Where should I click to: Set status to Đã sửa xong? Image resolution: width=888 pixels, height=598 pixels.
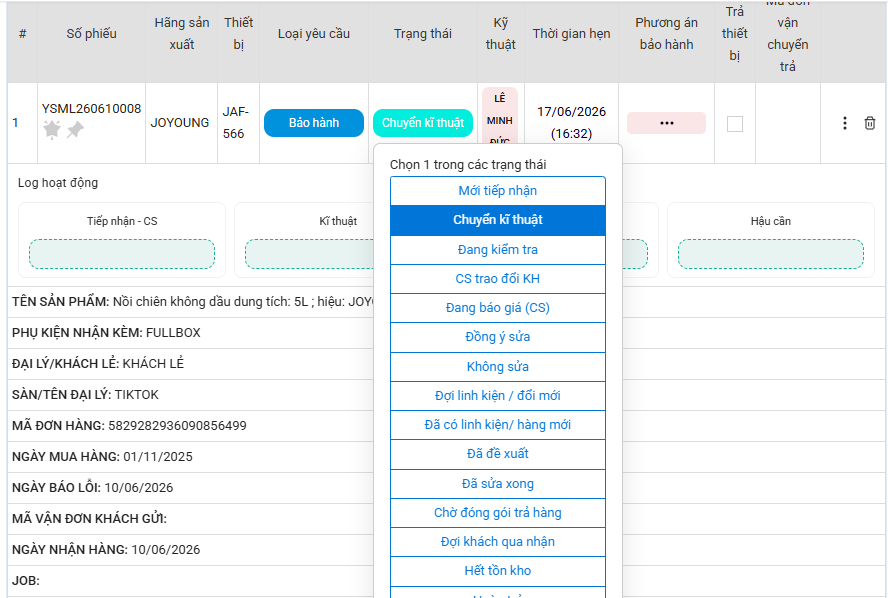(x=498, y=484)
